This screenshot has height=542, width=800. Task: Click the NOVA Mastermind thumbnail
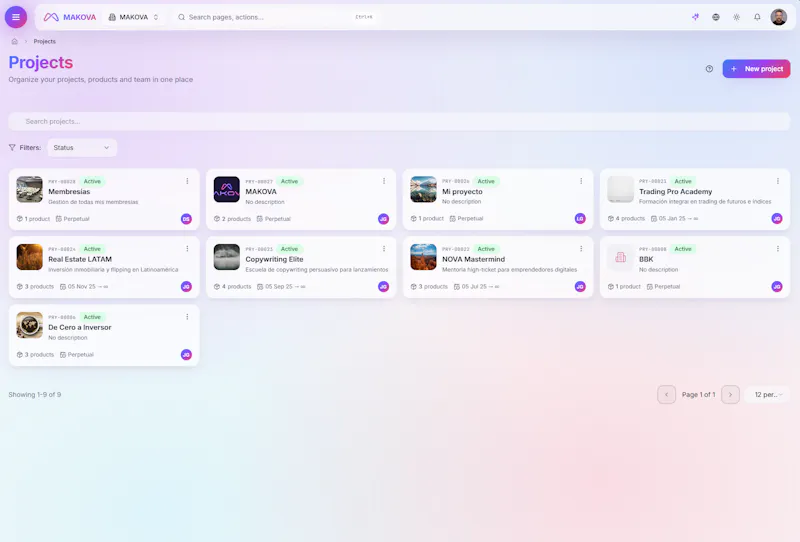click(x=423, y=257)
